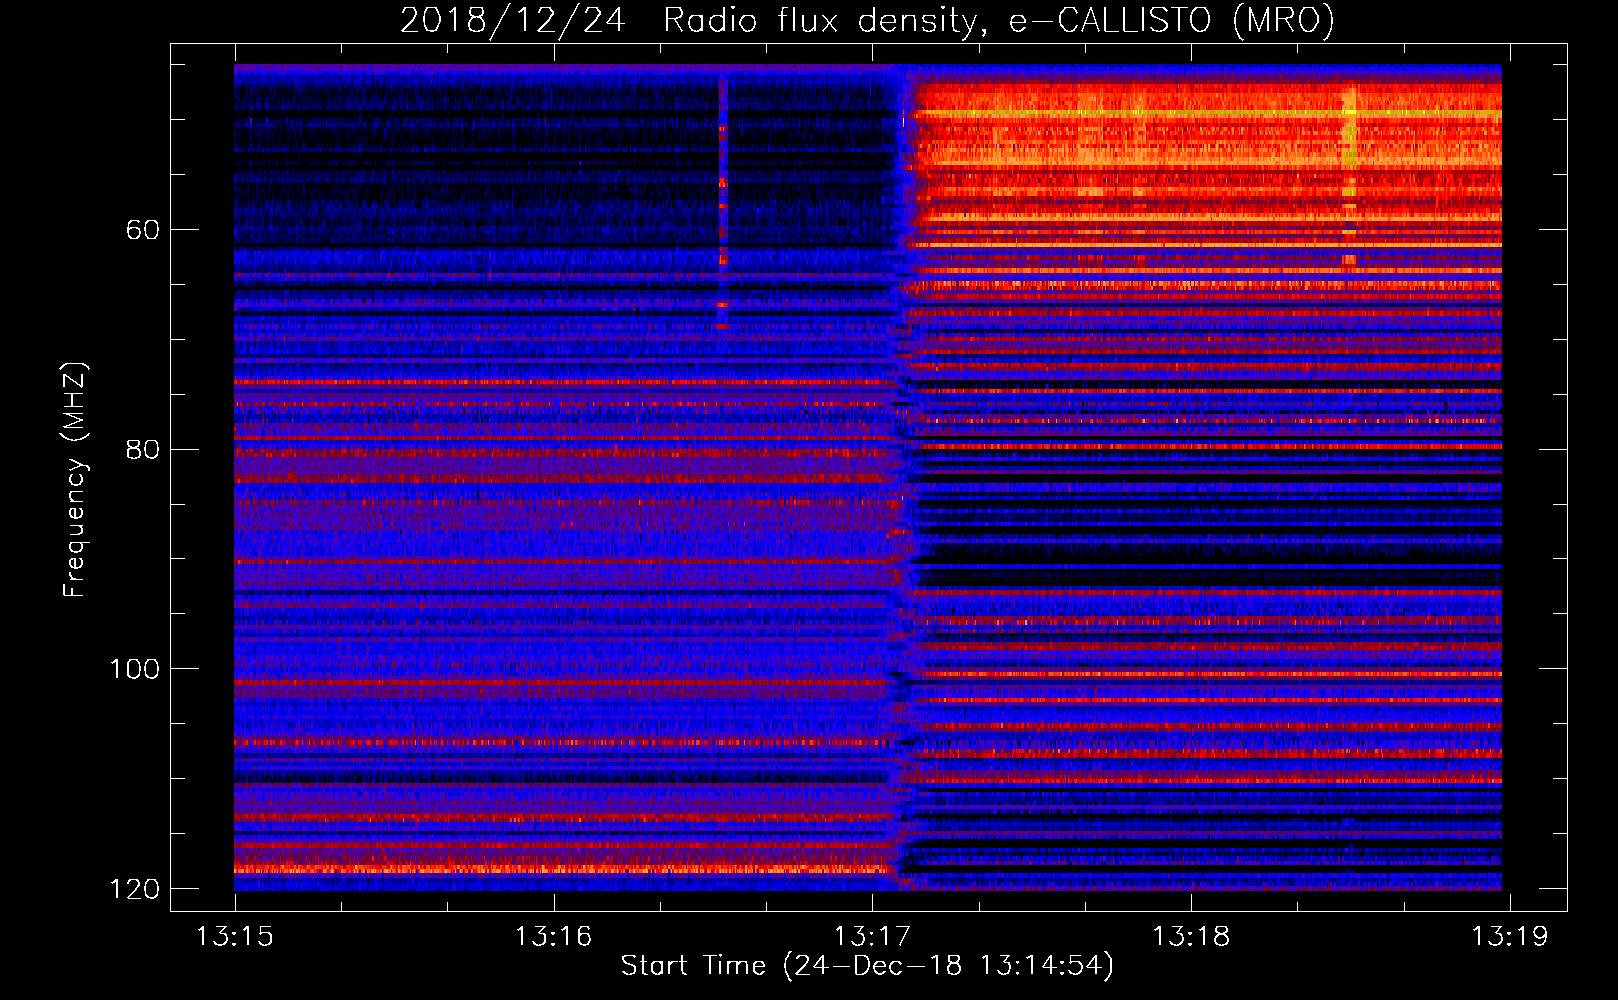Click the 13:17 time tick label
Viewport: 1618px width, 1000px height.
tap(872, 936)
